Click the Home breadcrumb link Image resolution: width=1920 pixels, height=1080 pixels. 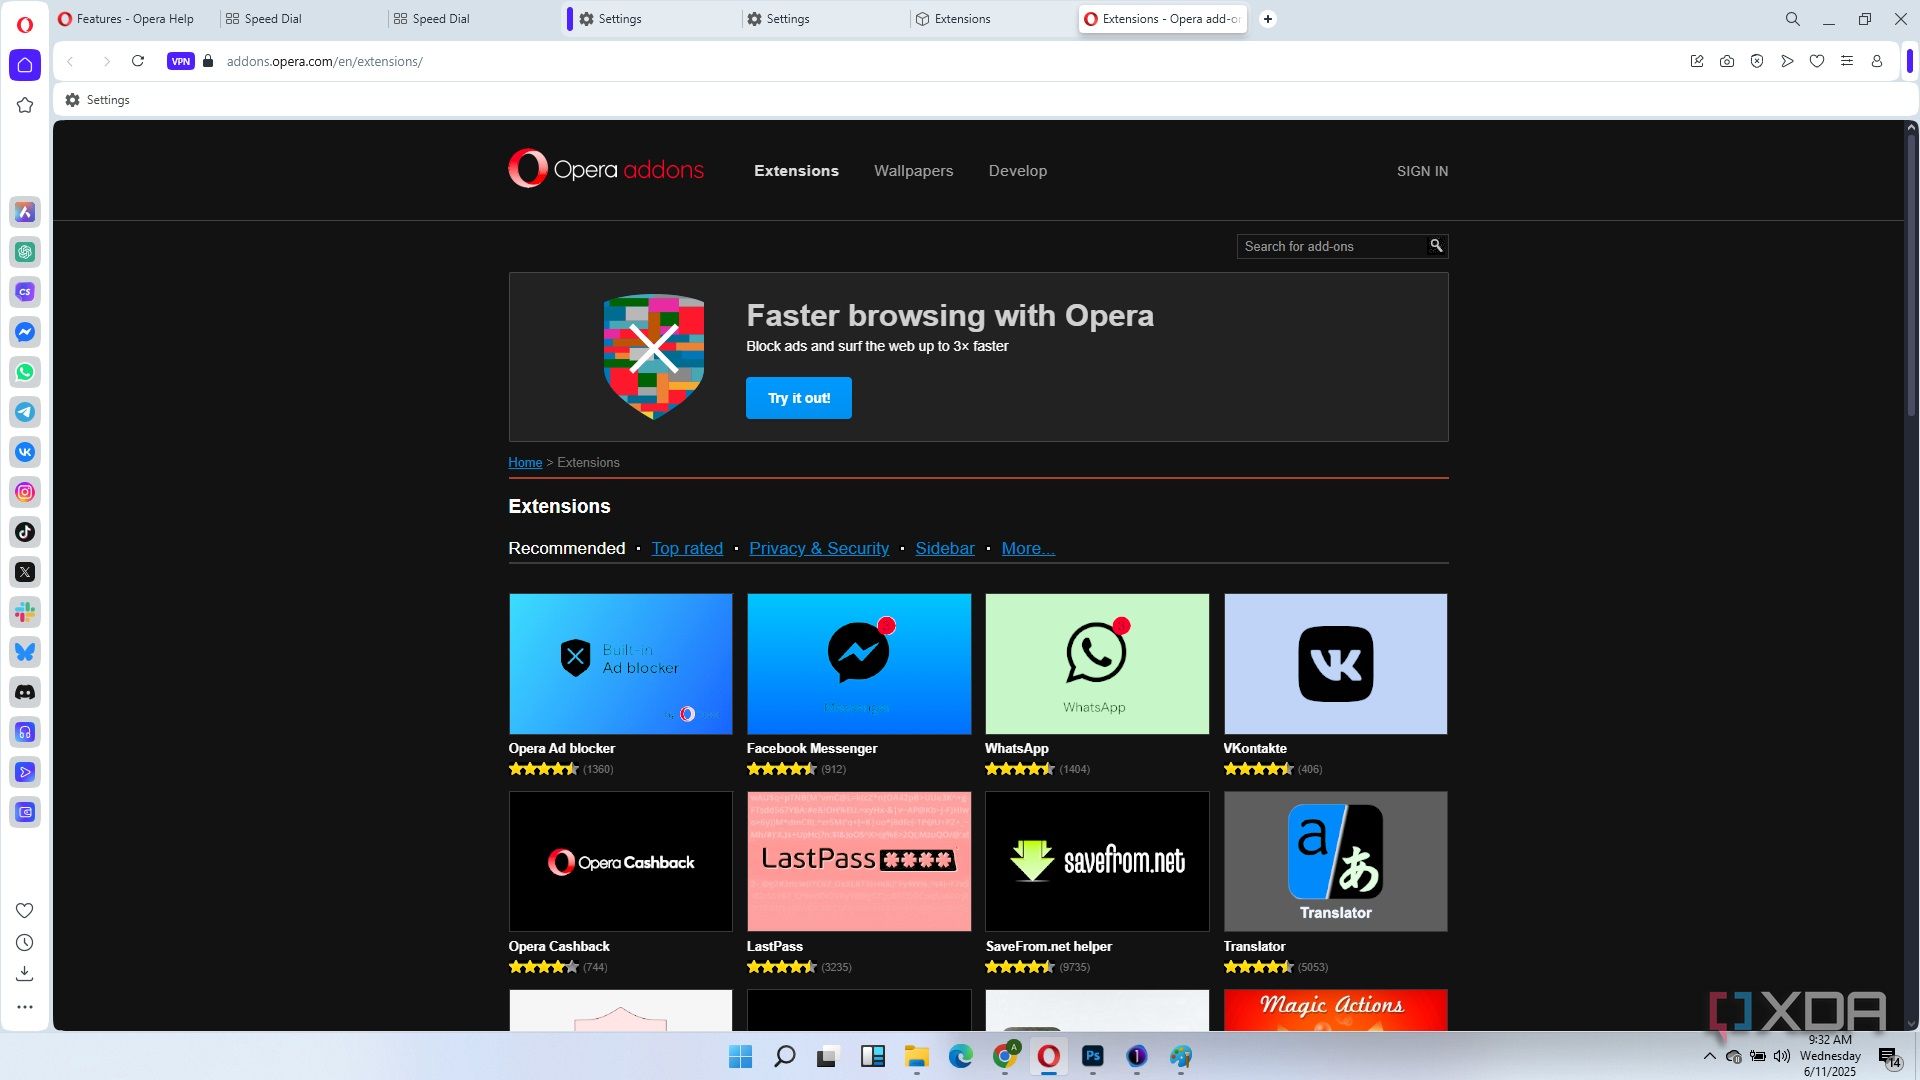tap(525, 463)
